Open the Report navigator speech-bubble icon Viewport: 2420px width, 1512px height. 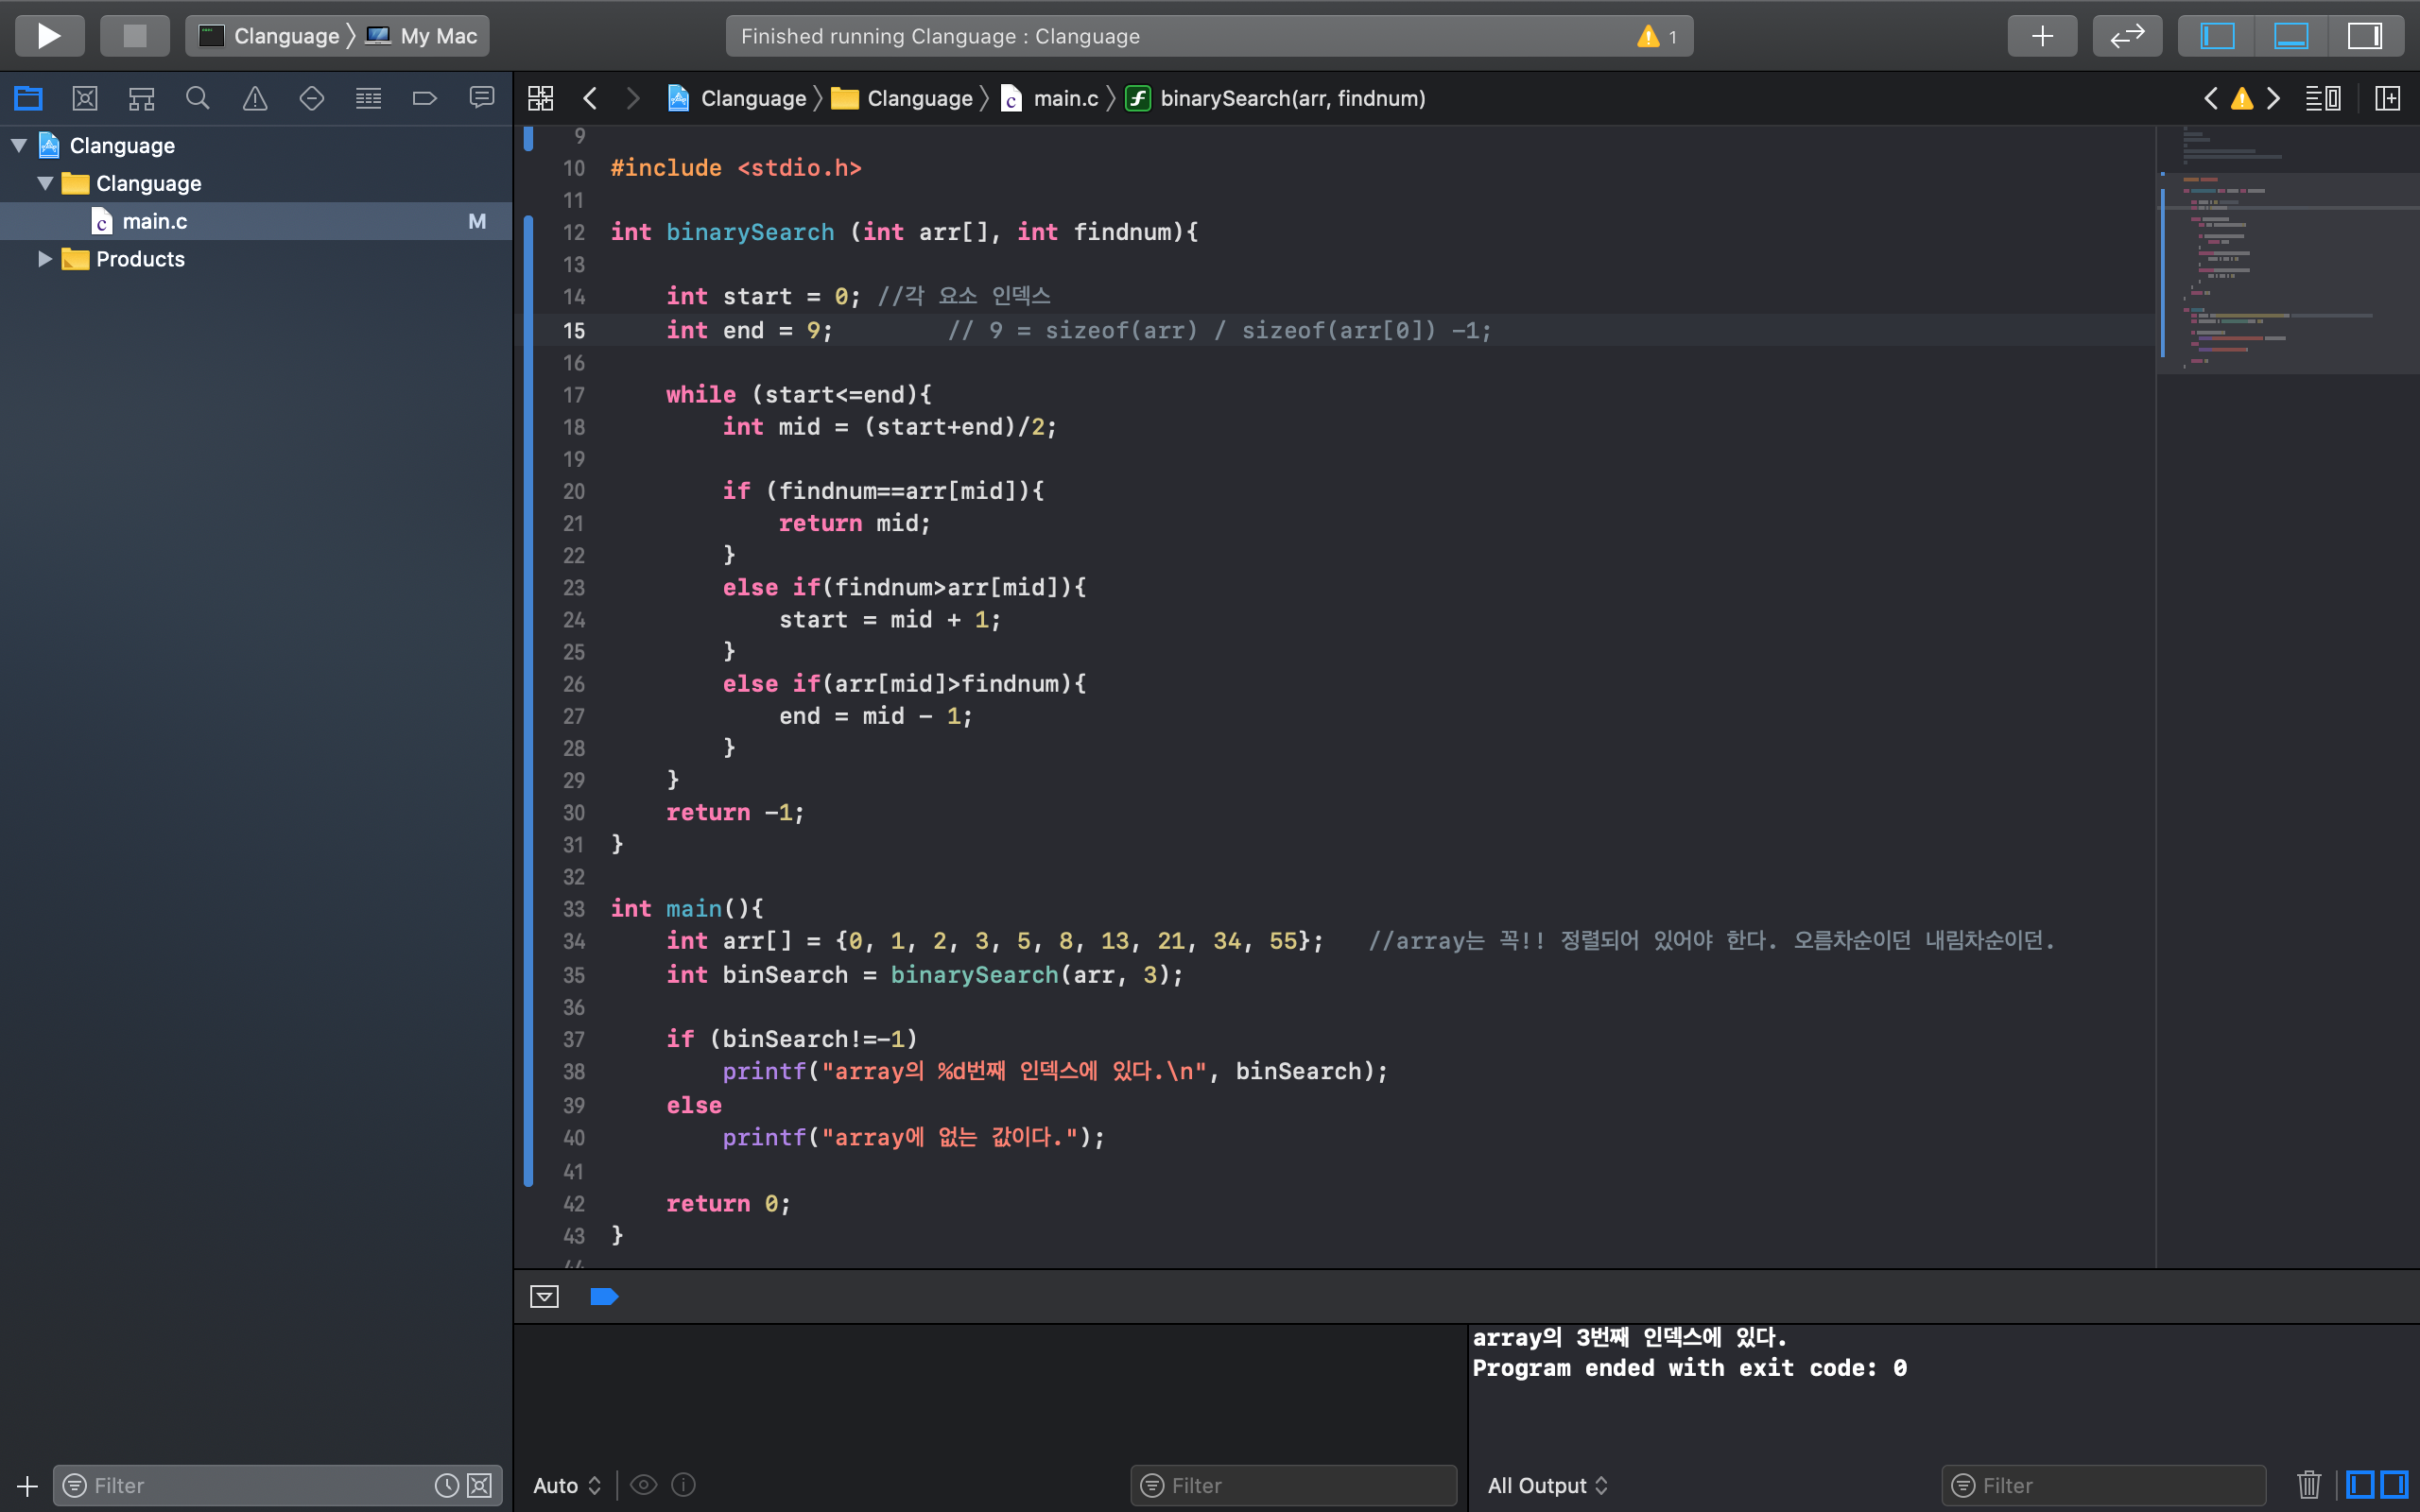[x=482, y=98]
